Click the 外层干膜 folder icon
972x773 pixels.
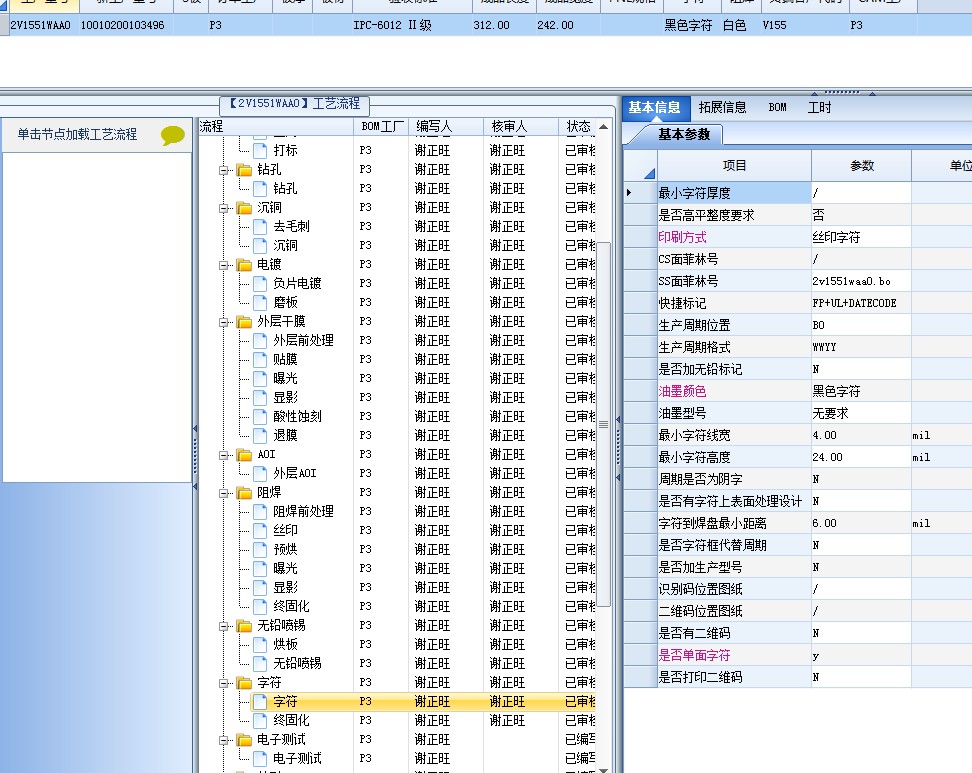pos(244,322)
